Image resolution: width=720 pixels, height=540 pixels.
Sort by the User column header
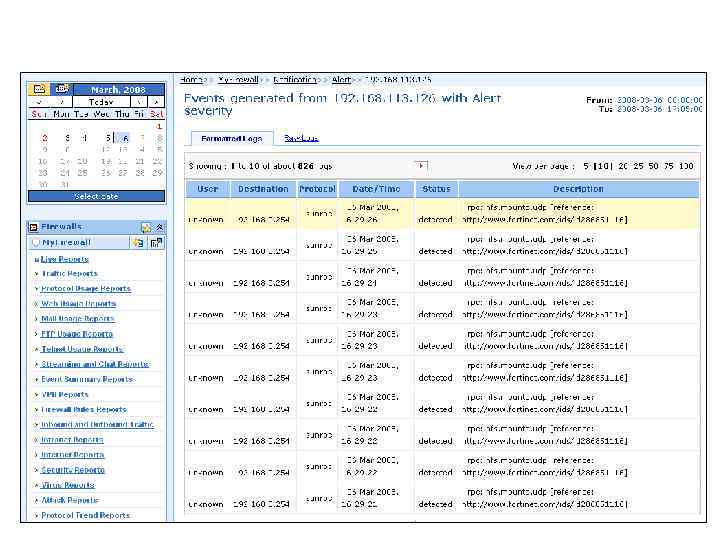pos(208,189)
